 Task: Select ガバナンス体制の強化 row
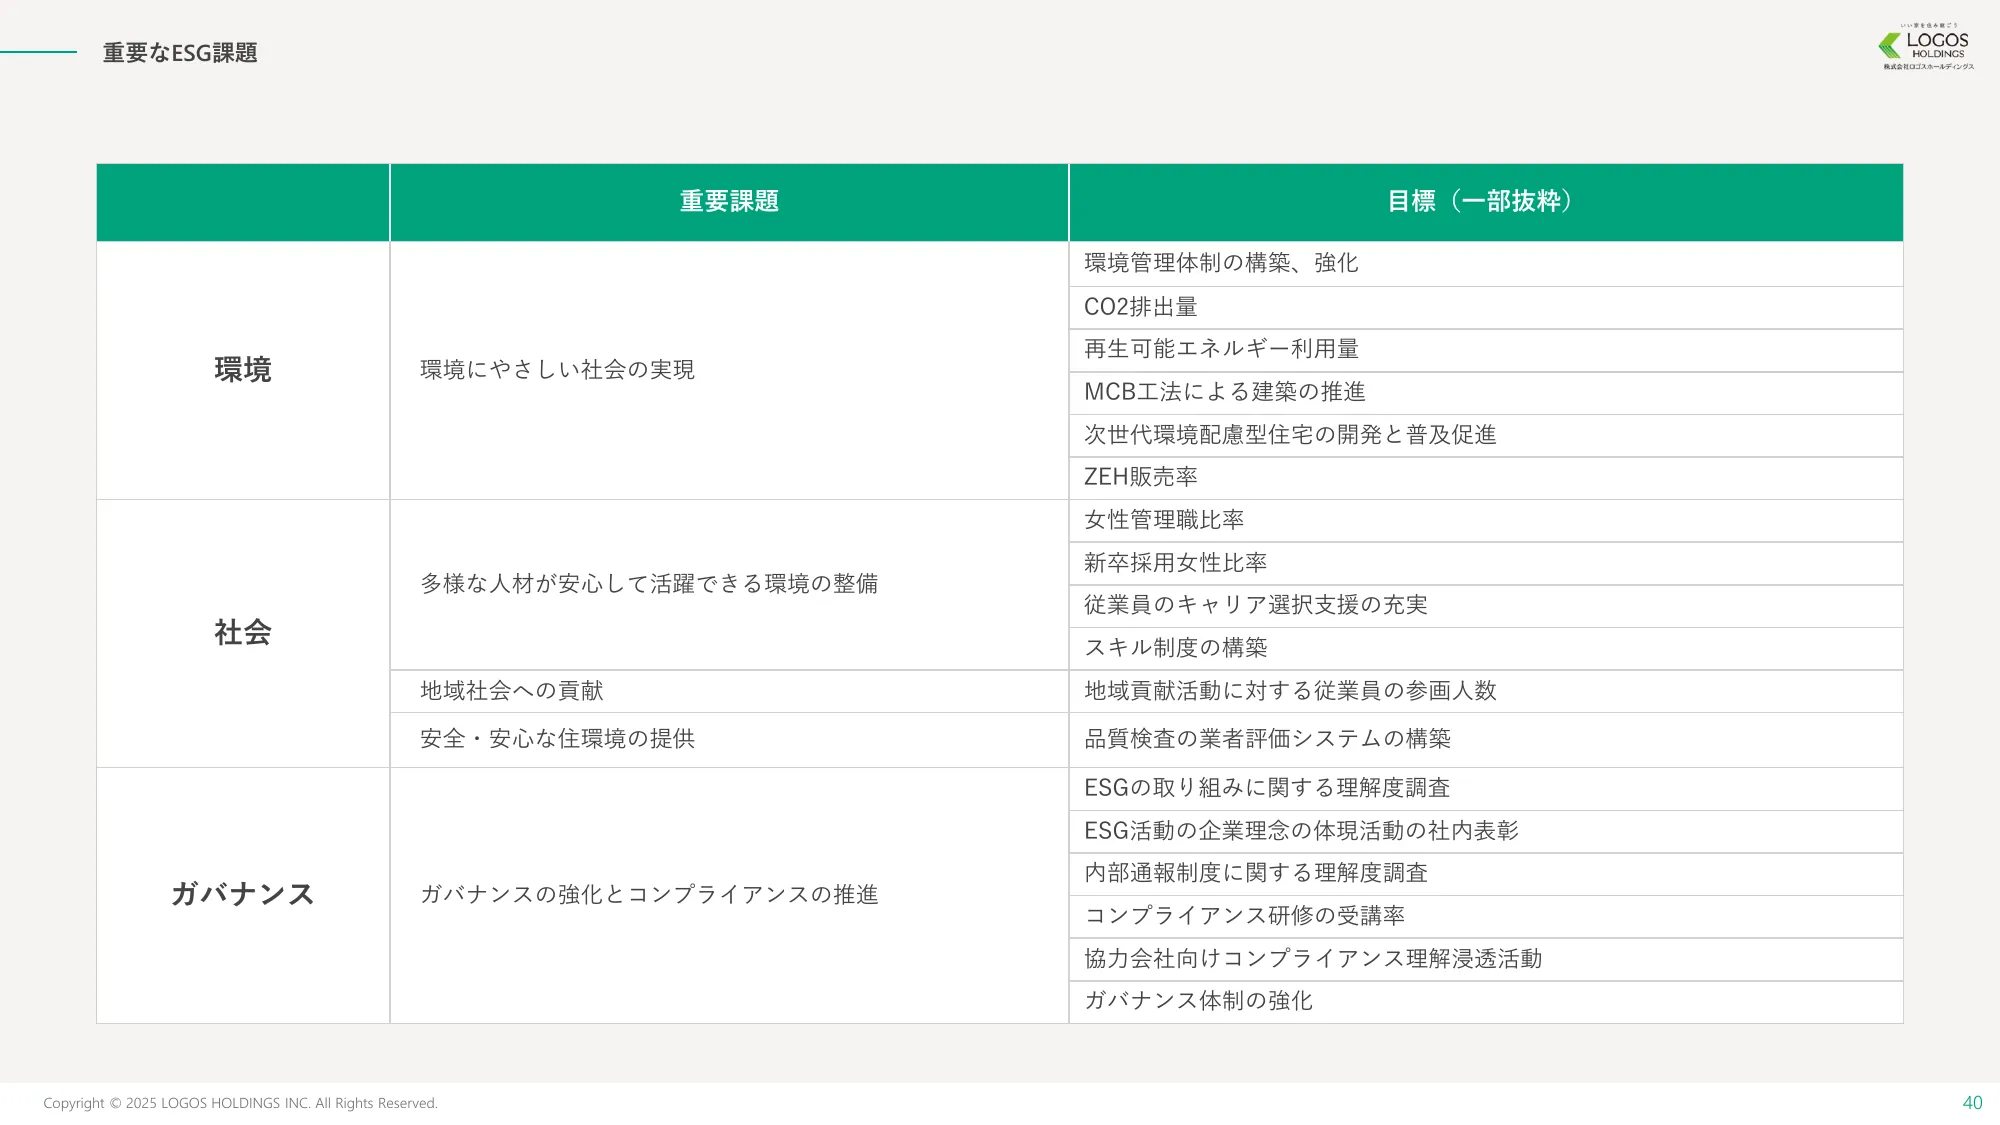click(1199, 1001)
